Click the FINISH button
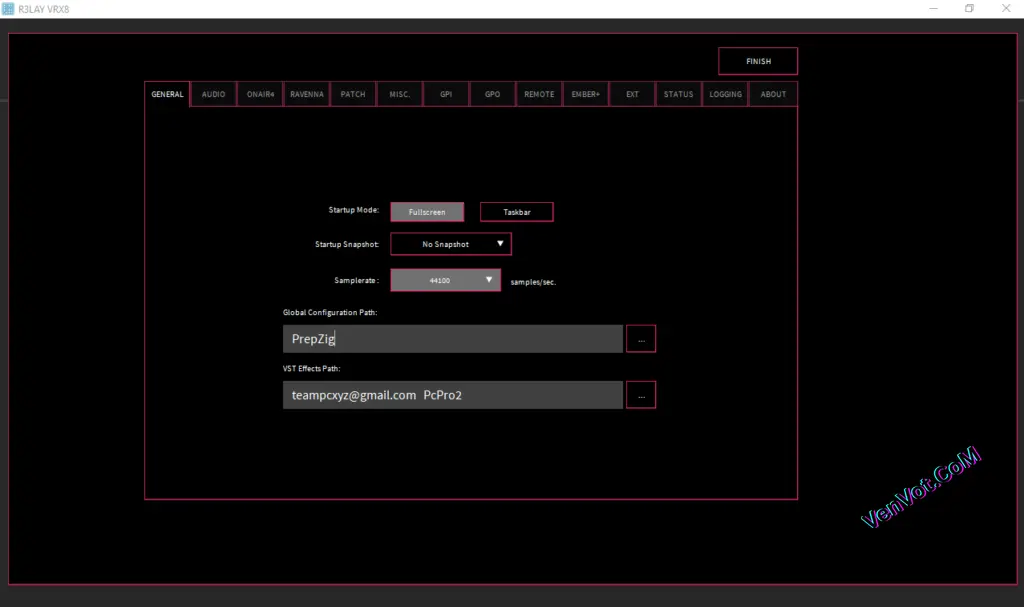Screen dimensions: 1024x607 [x=758, y=61]
